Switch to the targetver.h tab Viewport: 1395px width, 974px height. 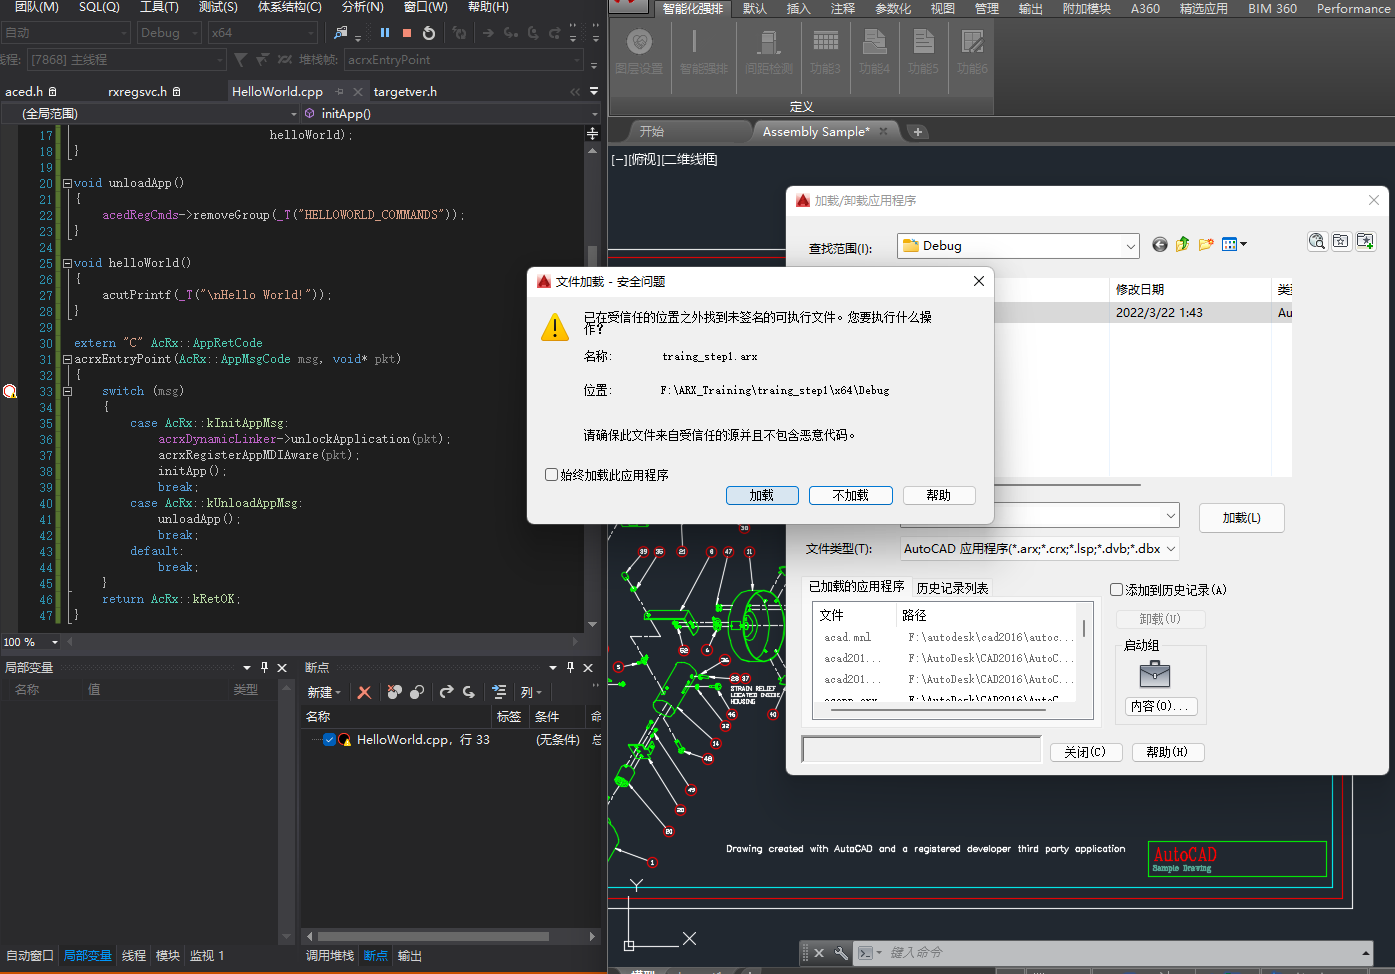pyautogui.click(x=405, y=92)
